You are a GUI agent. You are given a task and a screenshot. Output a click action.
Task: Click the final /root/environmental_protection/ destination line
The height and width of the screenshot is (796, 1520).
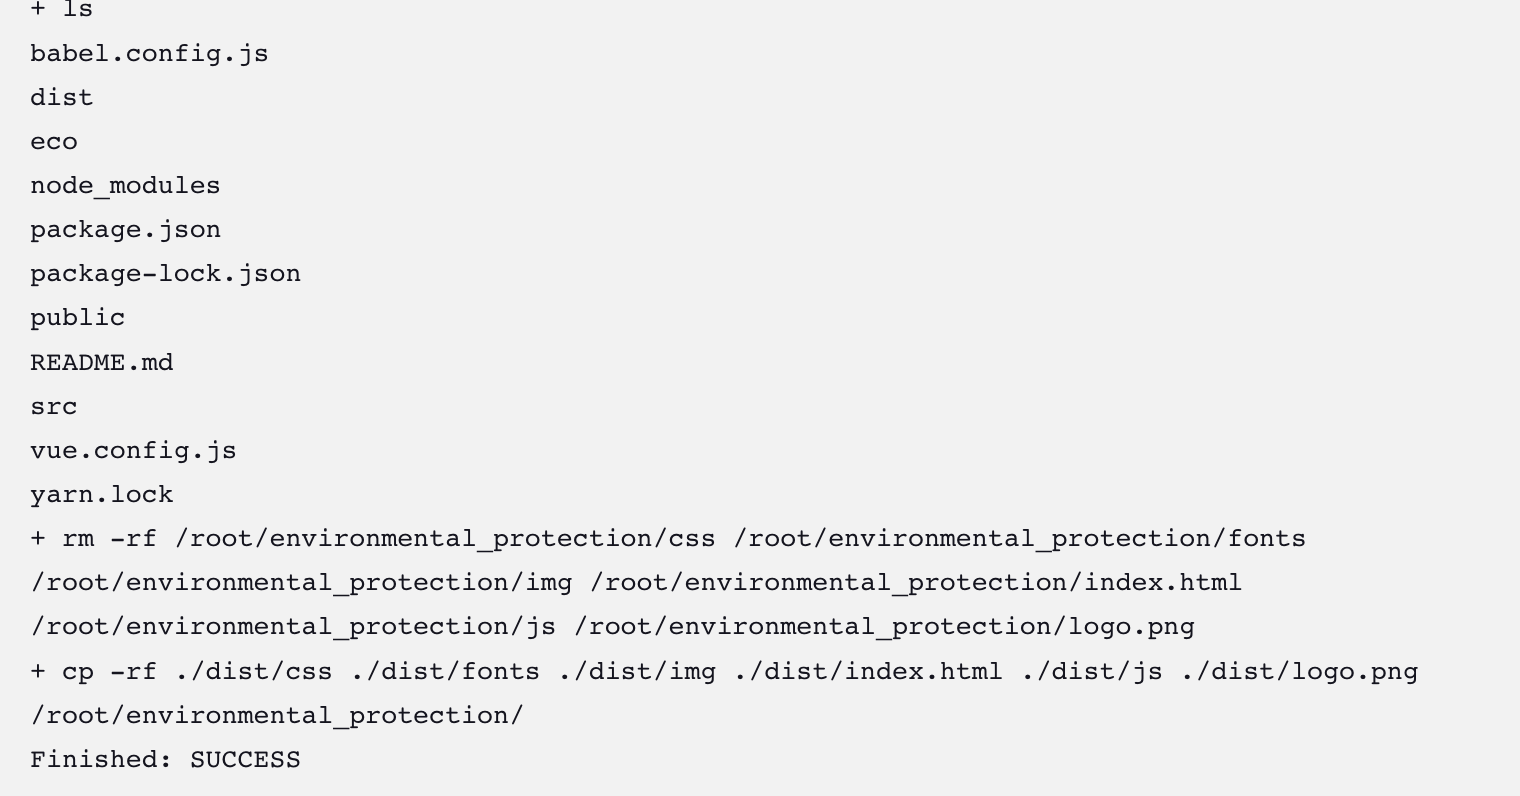[277, 715]
